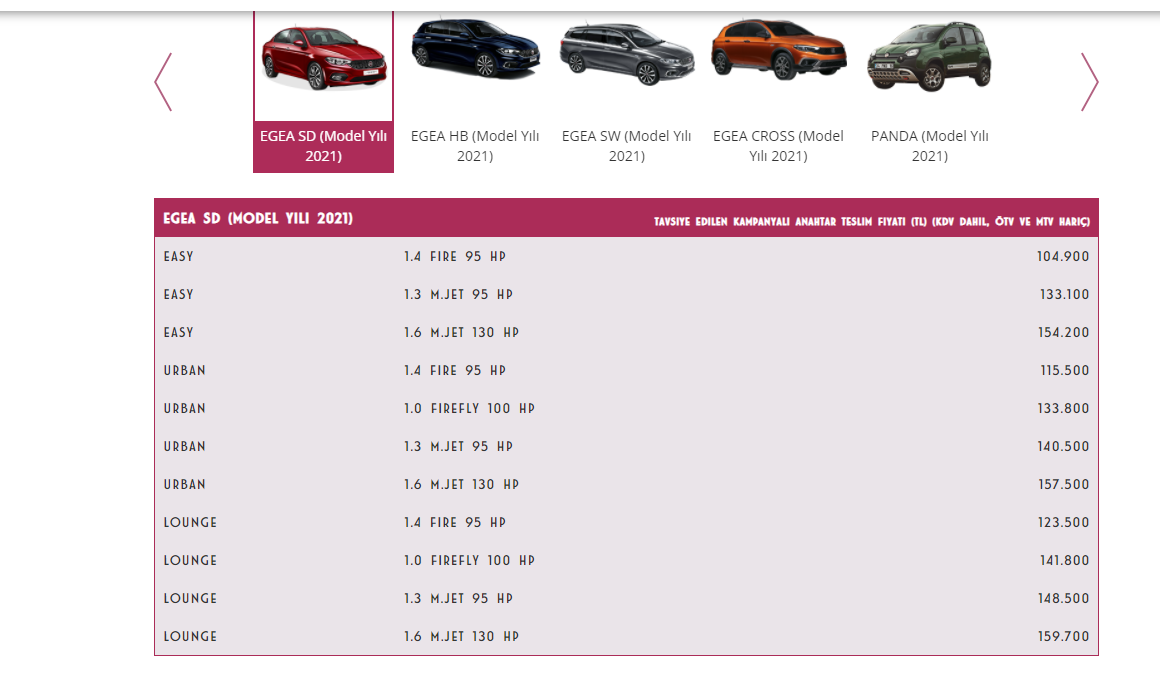Click engine 1.3 M.Jet 95 HP in the 140.500 row
The image size is (1160, 674).
coord(458,447)
